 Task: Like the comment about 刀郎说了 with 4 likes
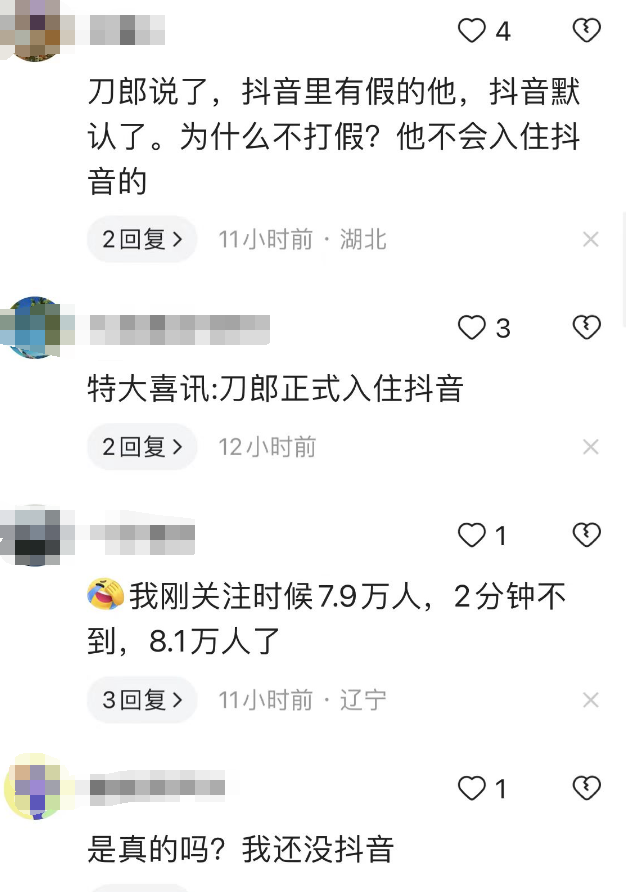[x=472, y=31]
